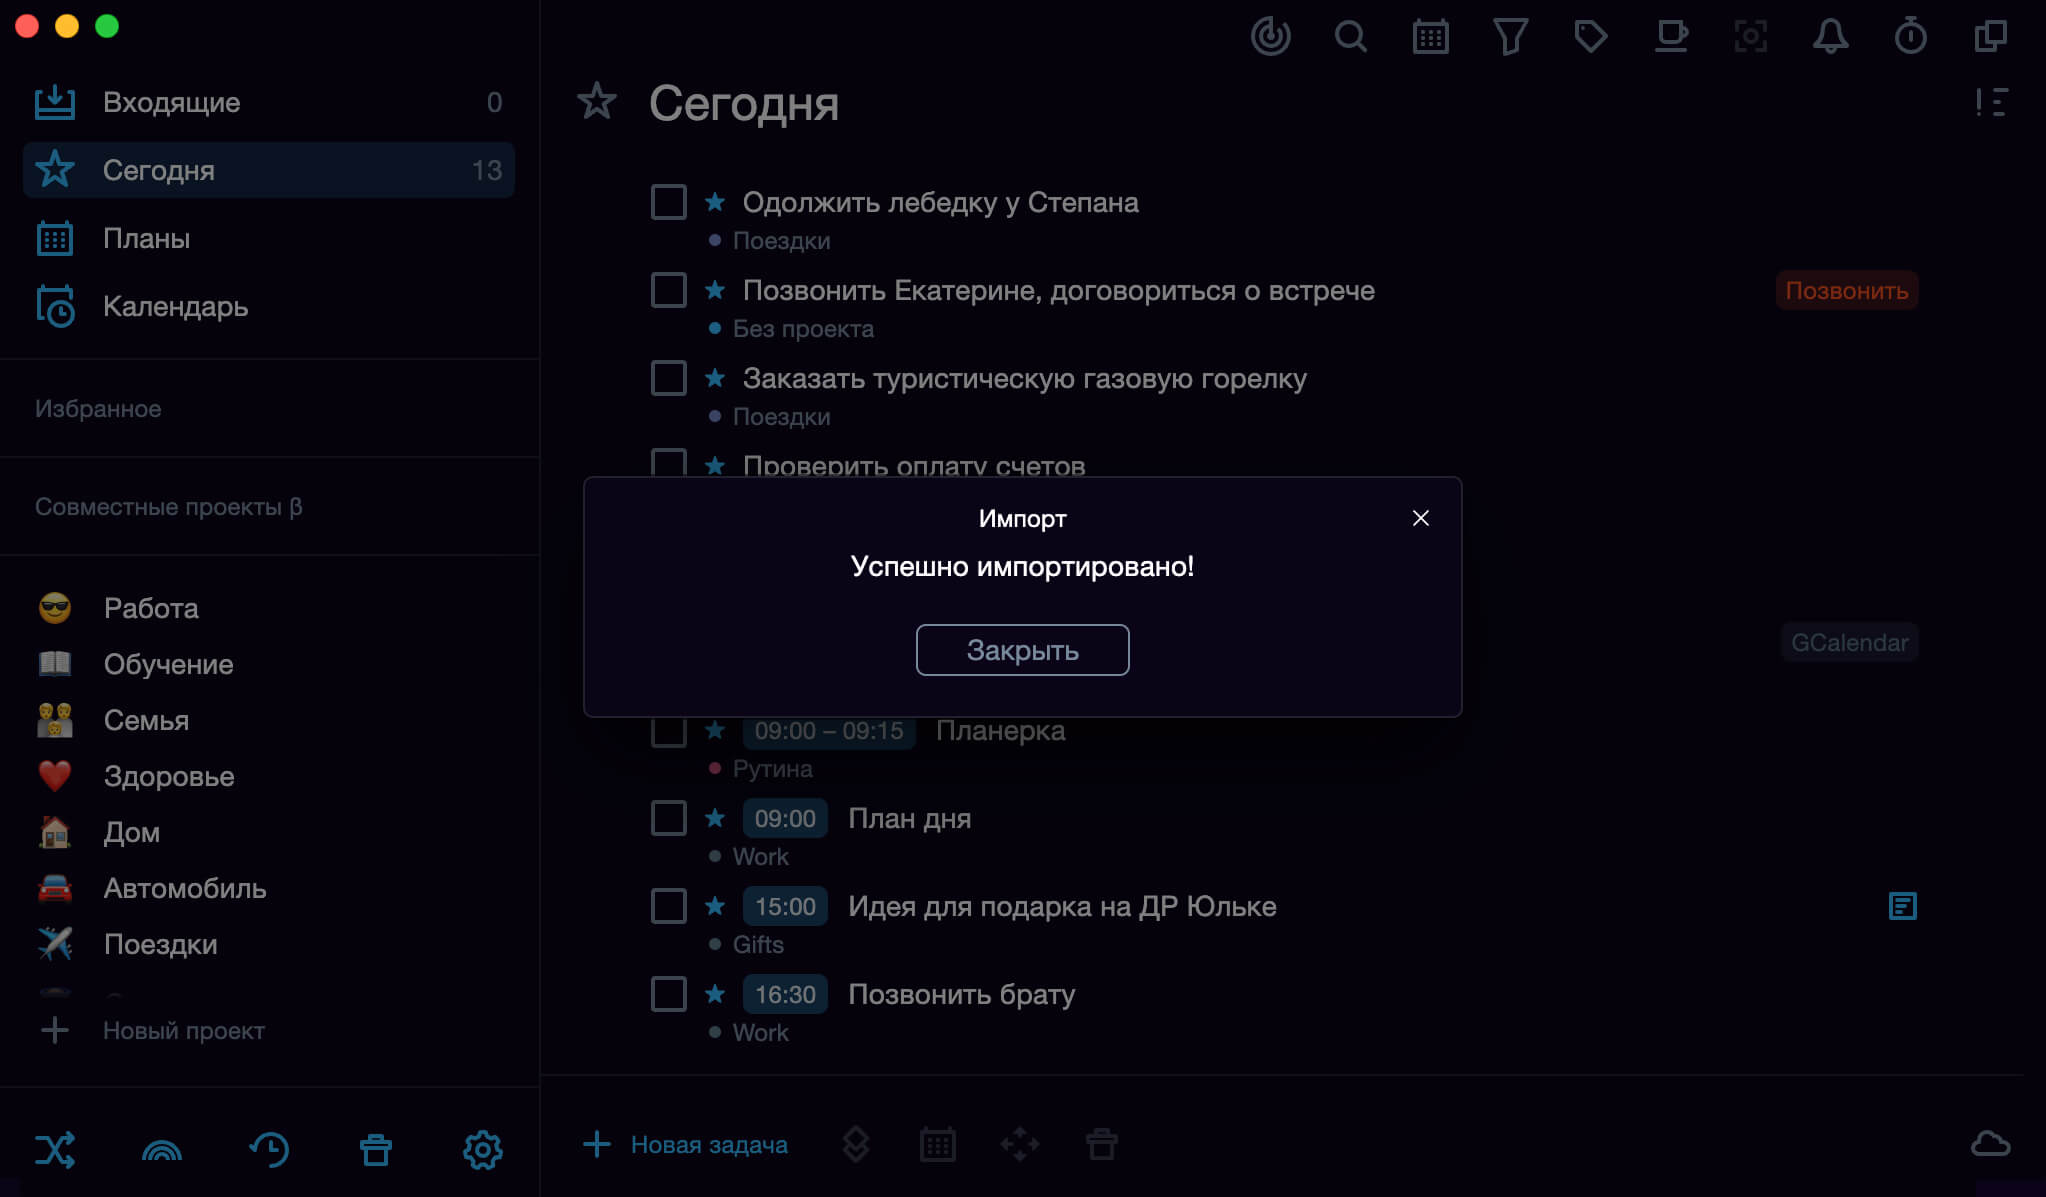Click the shuffle icon in sidebar footer
The height and width of the screenshot is (1197, 2046).
[x=55, y=1150]
